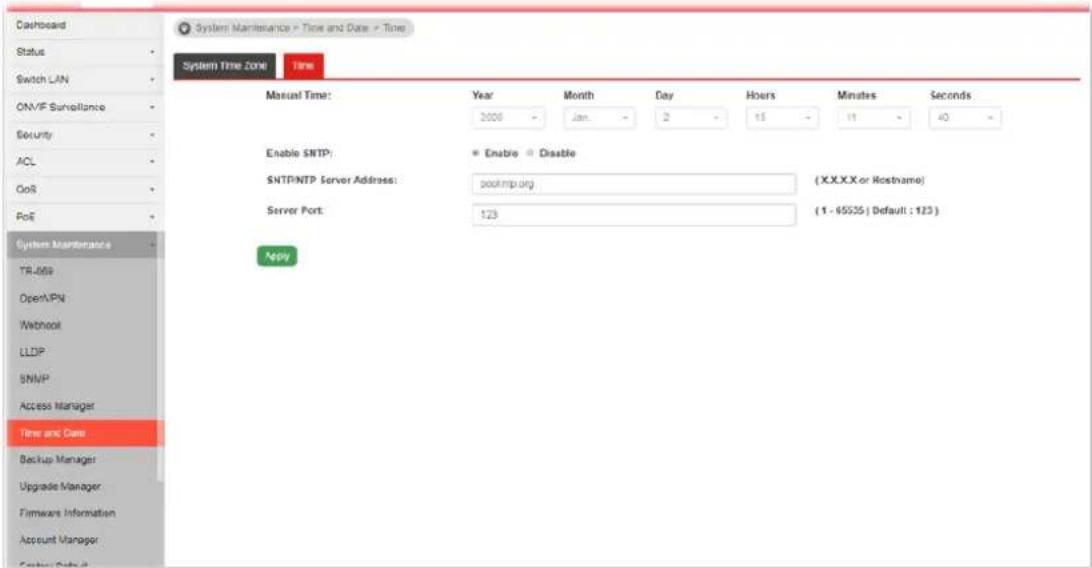The image size is (1092, 568).
Task: Open the Month dropdown
Action: 600,118
